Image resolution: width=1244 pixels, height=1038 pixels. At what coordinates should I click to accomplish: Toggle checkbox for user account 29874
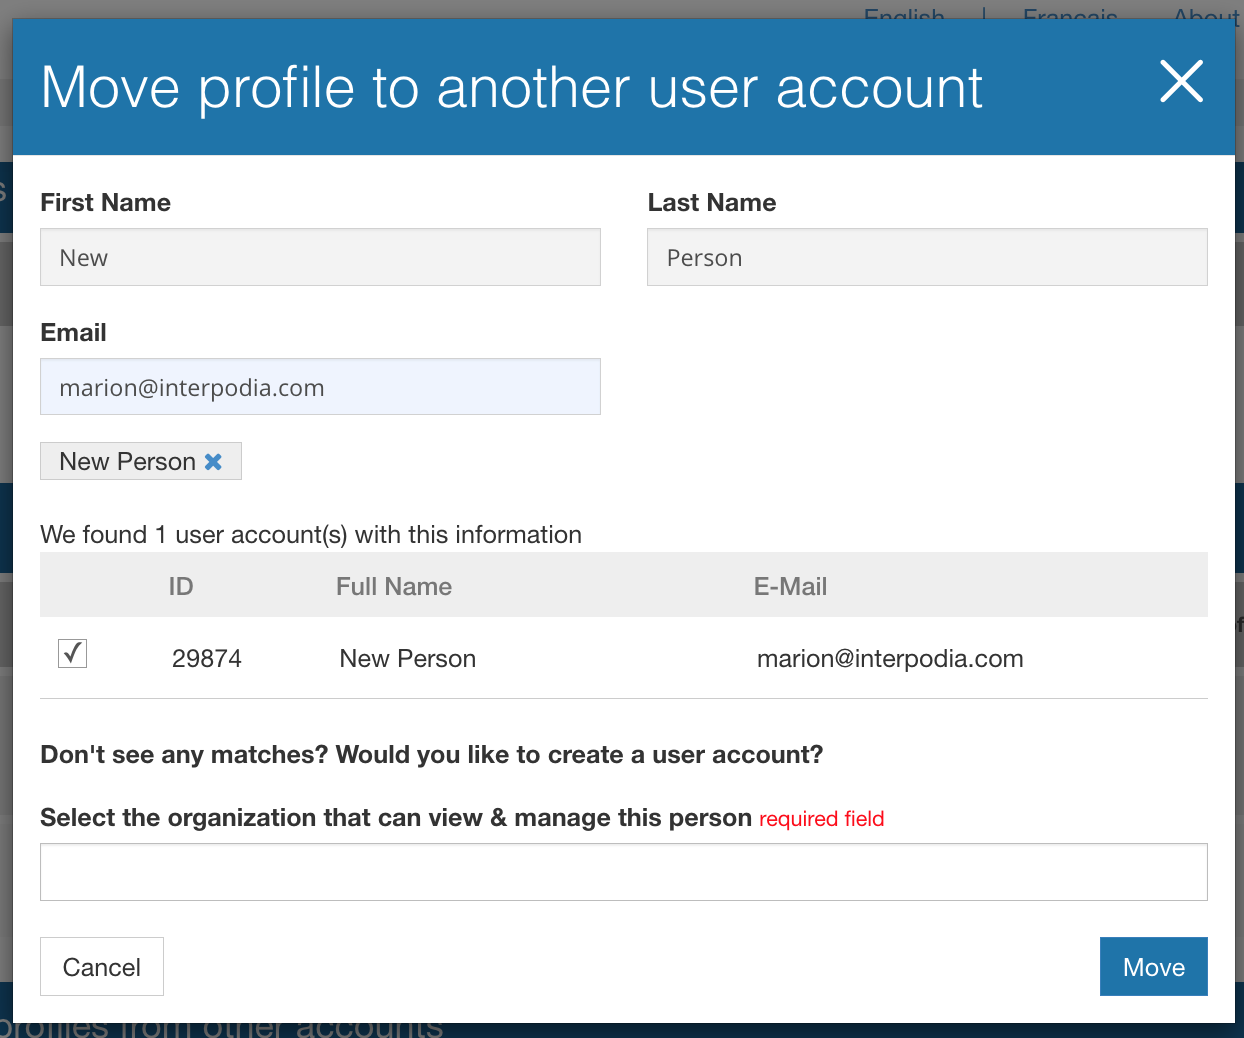point(72,654)
